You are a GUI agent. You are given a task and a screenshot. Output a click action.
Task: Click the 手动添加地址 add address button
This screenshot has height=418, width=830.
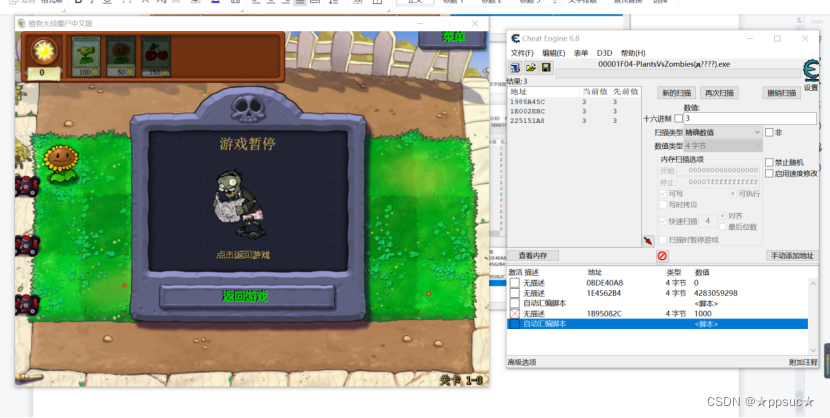(792, 256)
